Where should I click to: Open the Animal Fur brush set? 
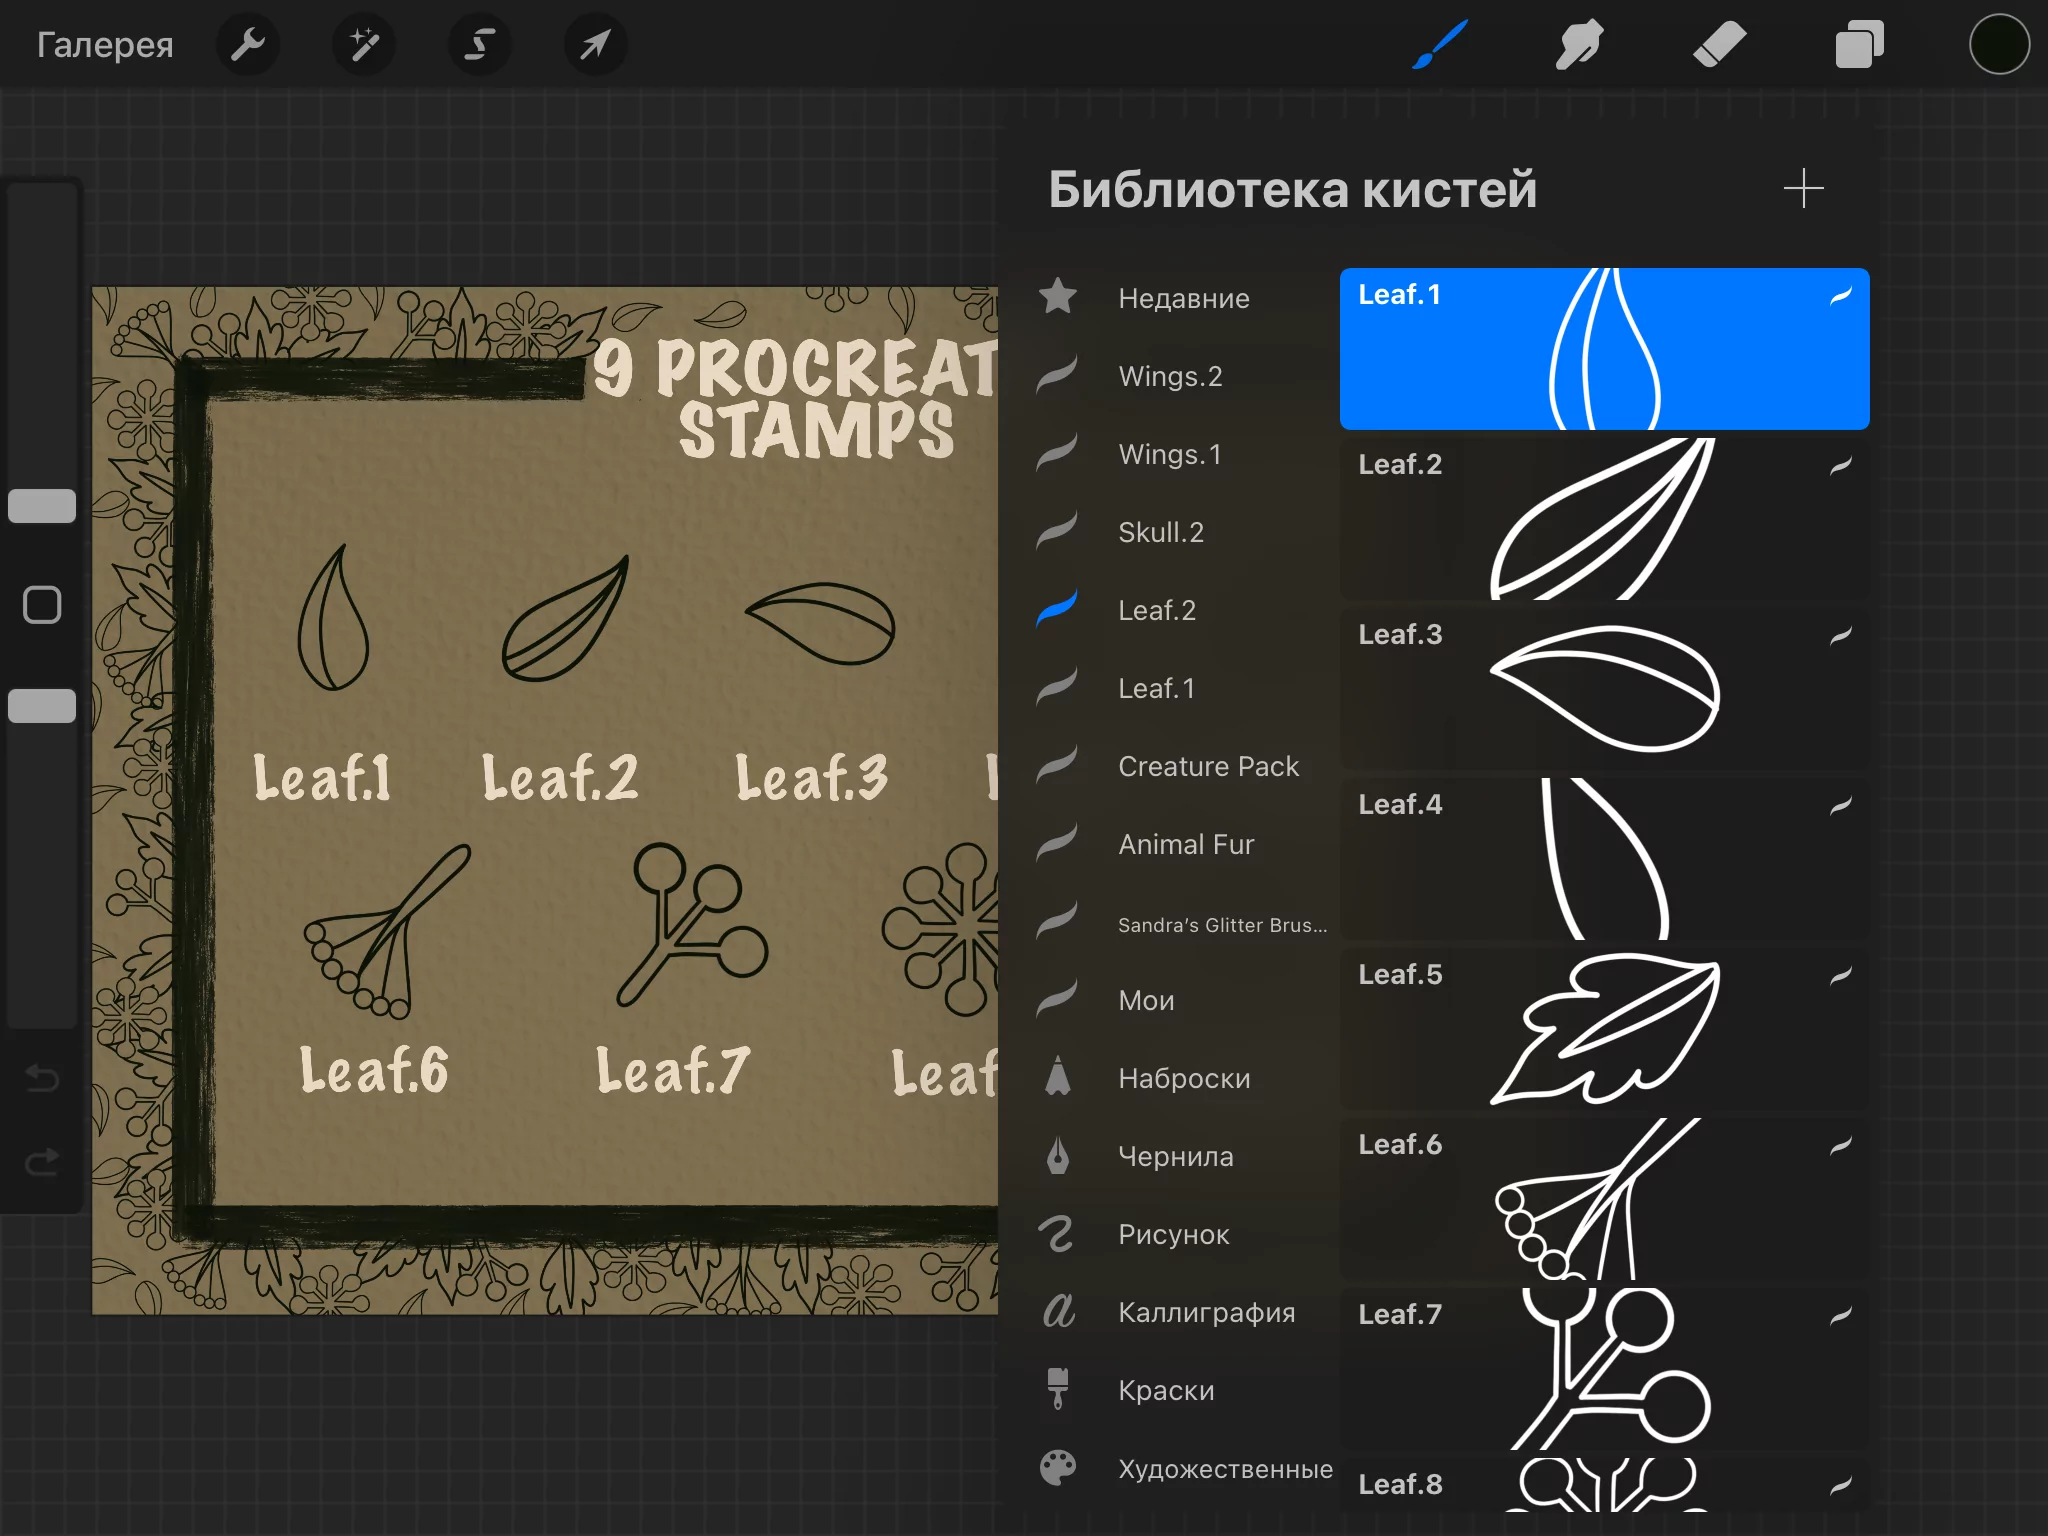pos(1184,844)
